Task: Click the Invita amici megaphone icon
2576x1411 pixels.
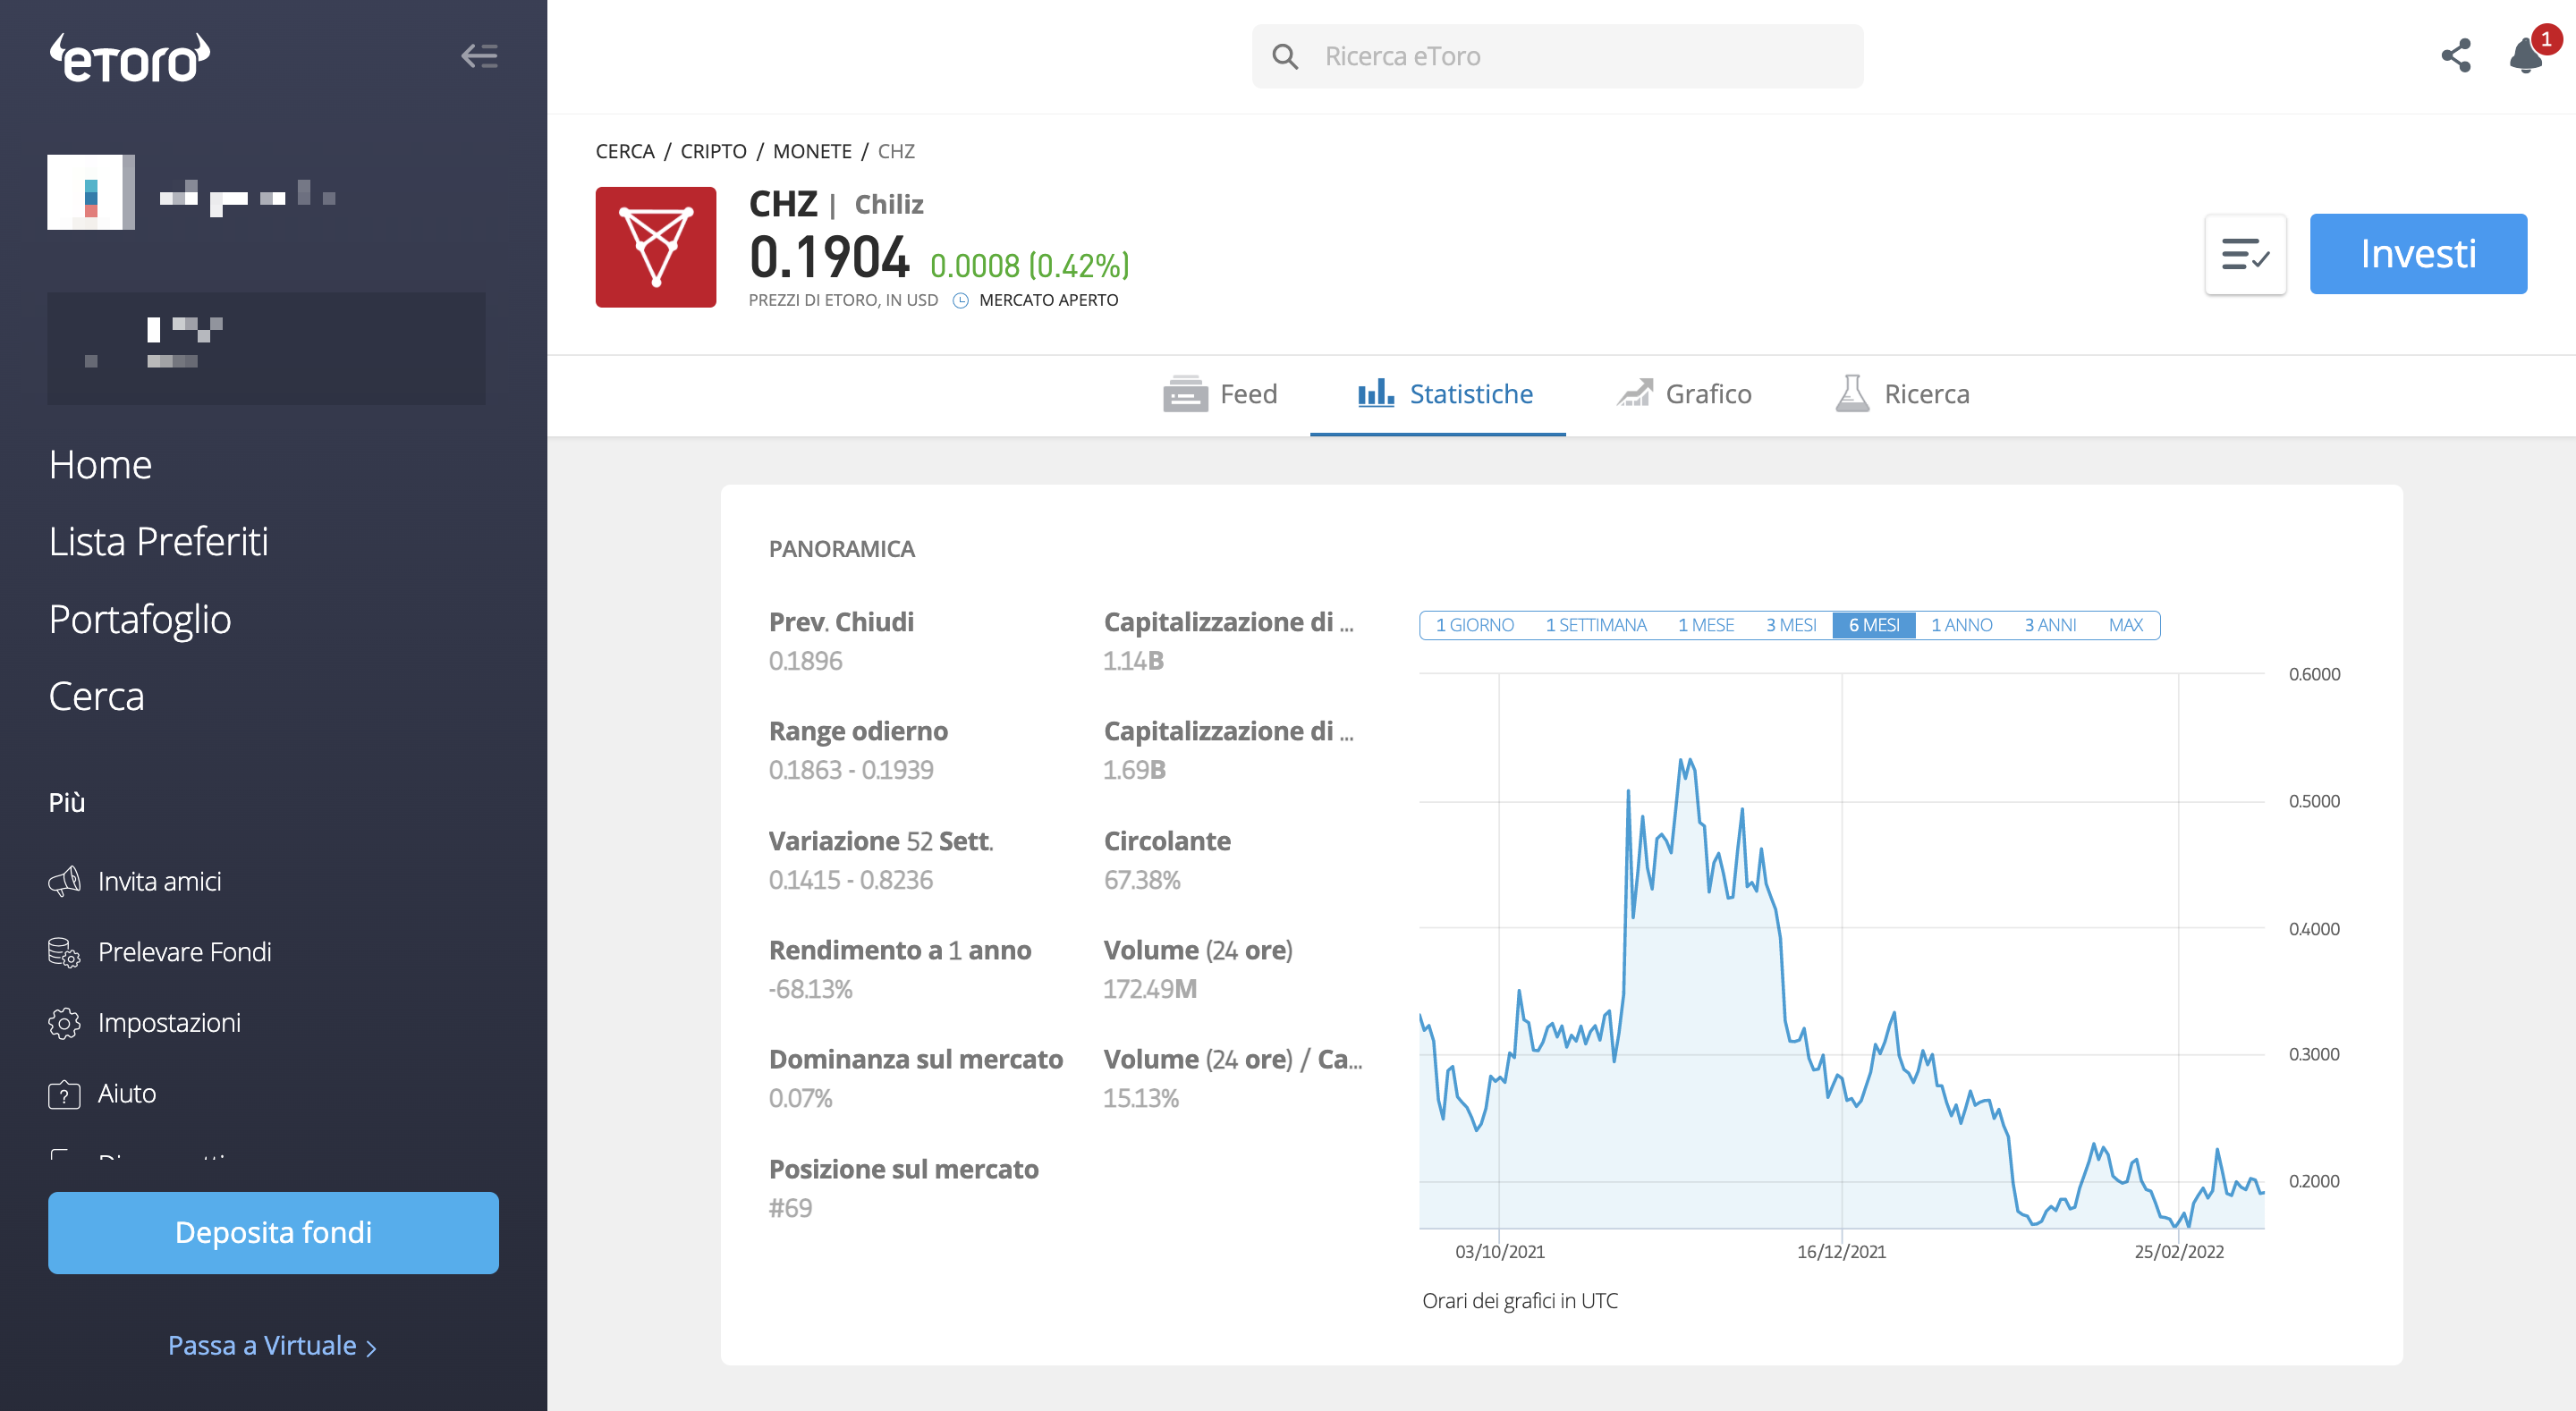Action: click(x=64, y=881)
